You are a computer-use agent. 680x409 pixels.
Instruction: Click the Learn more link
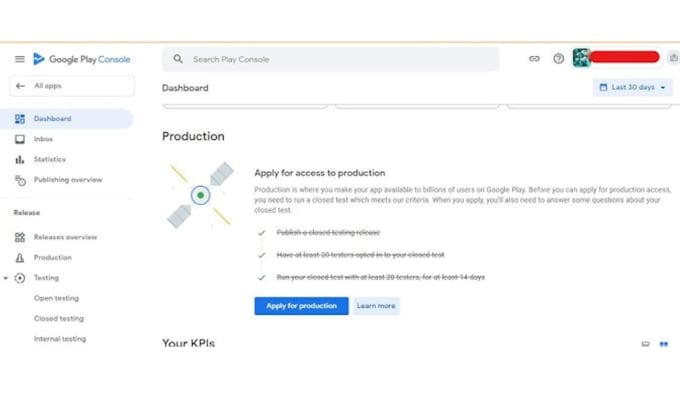coord(376,306)
